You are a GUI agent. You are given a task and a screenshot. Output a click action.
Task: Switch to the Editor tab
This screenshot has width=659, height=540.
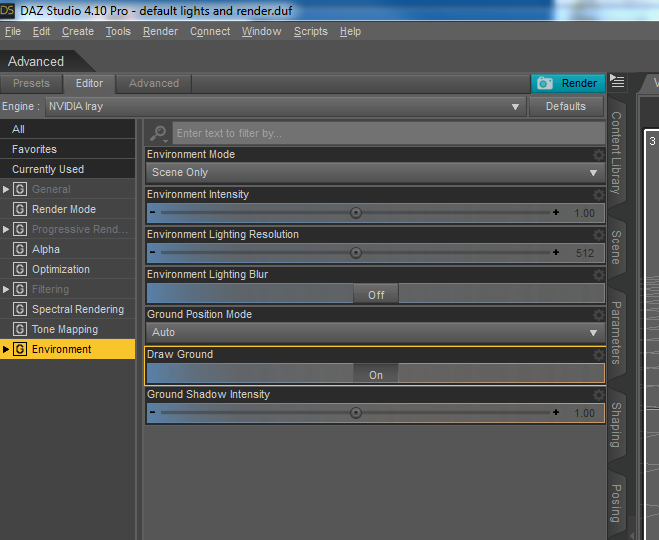[x=89, y=84]
